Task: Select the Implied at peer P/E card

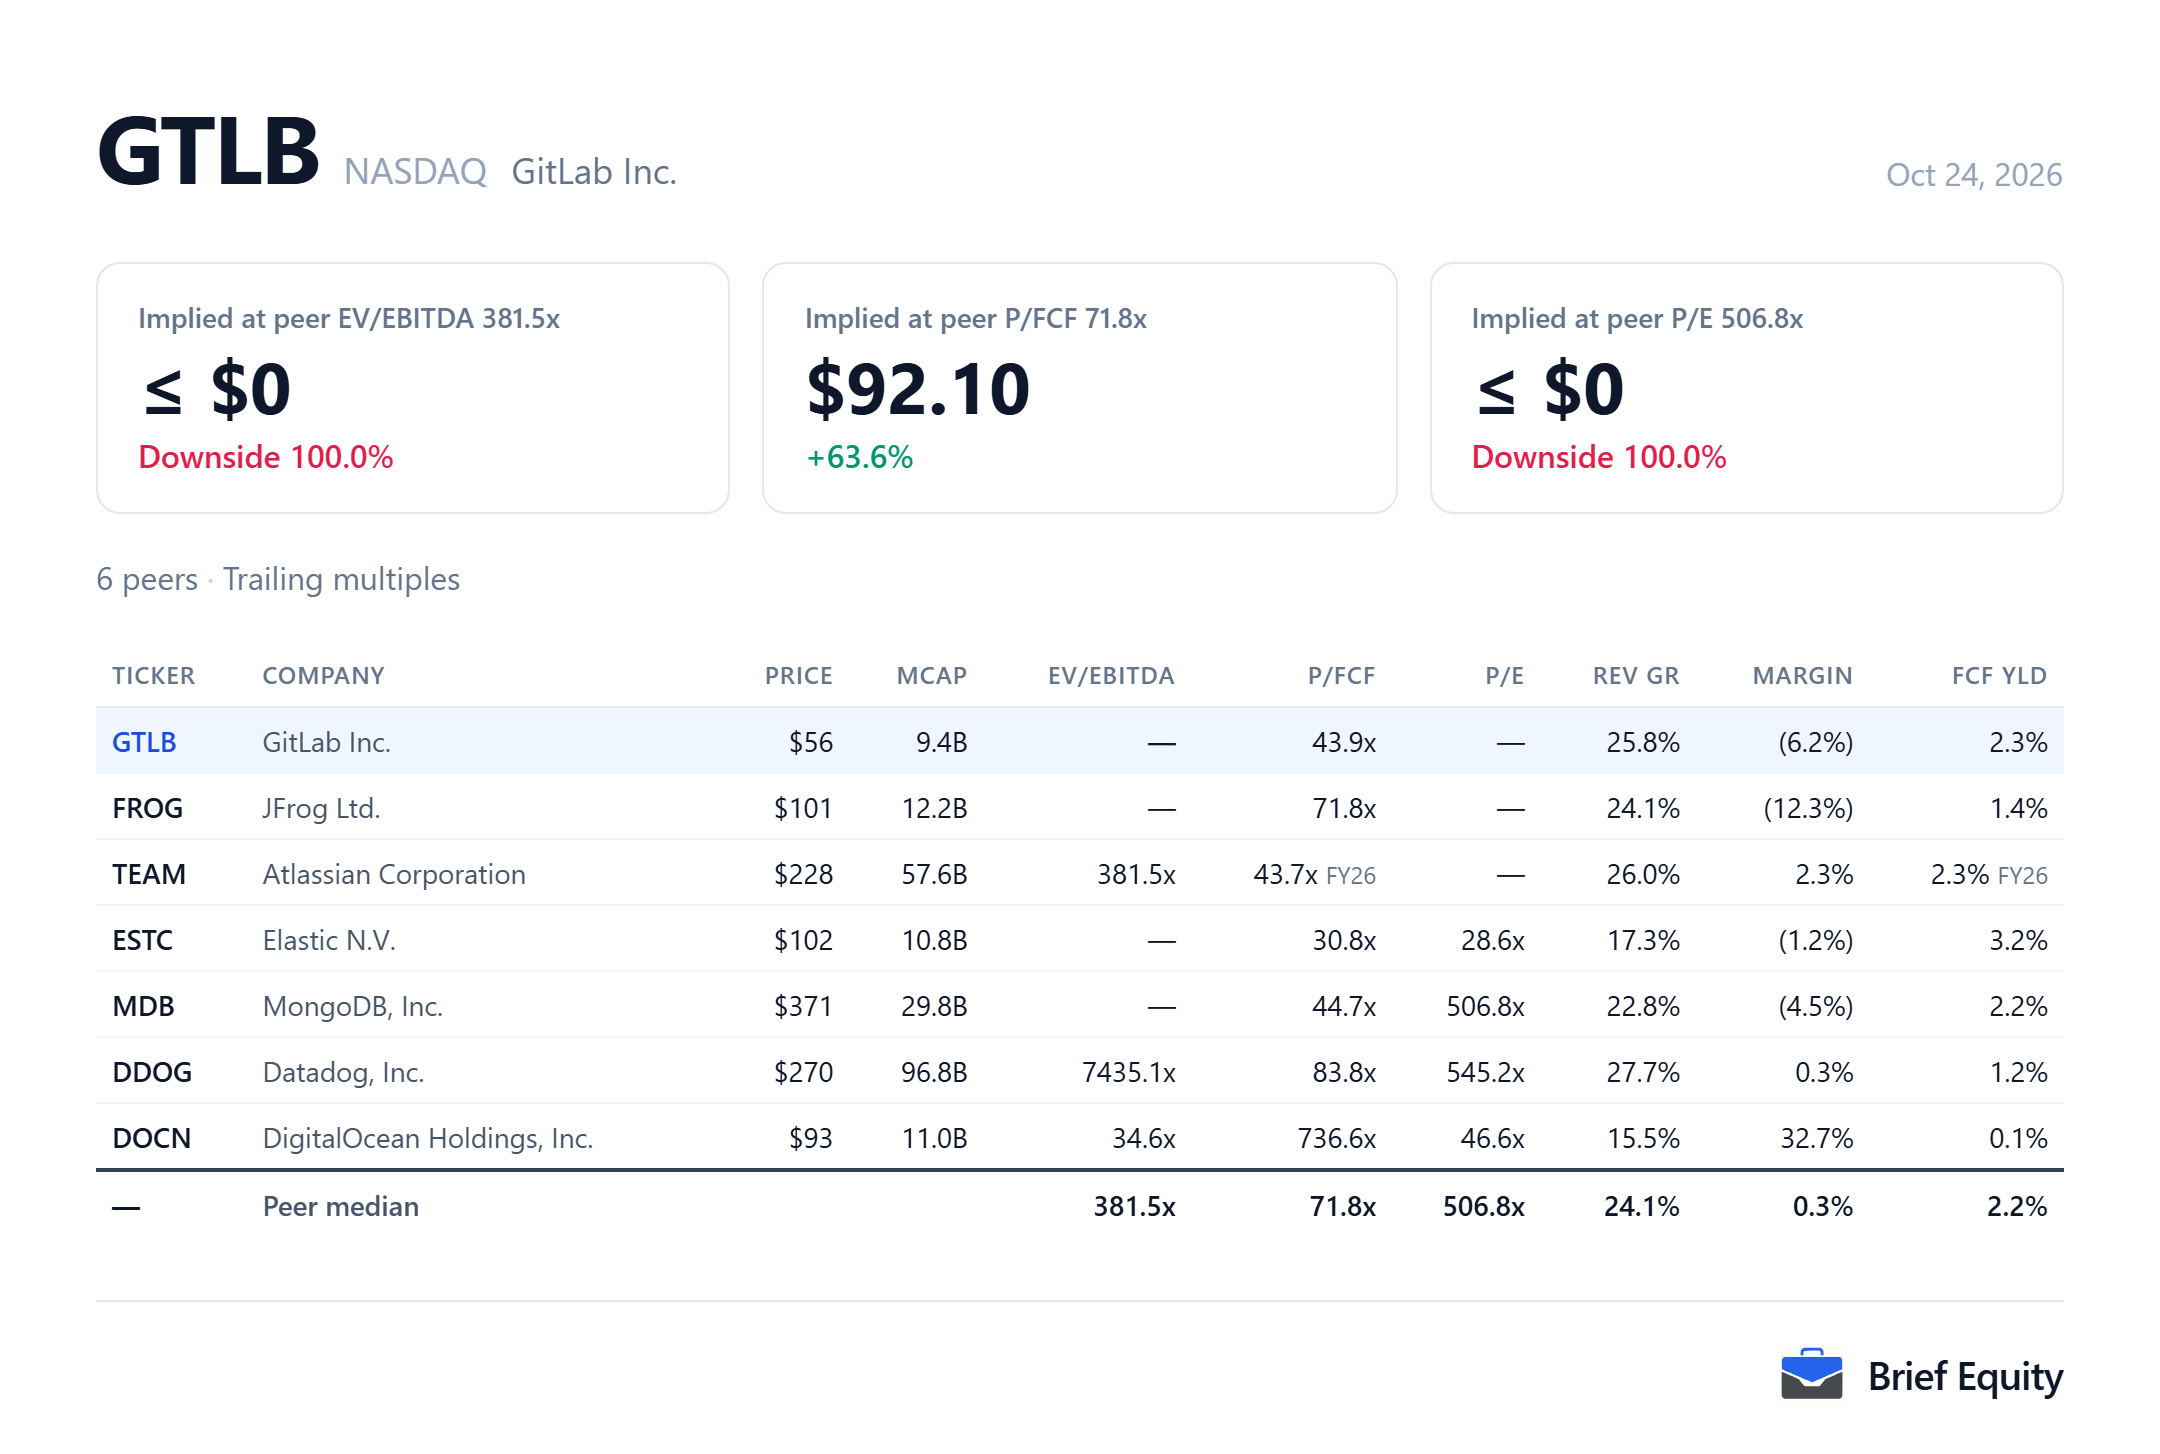Action: coord(1746,388)
